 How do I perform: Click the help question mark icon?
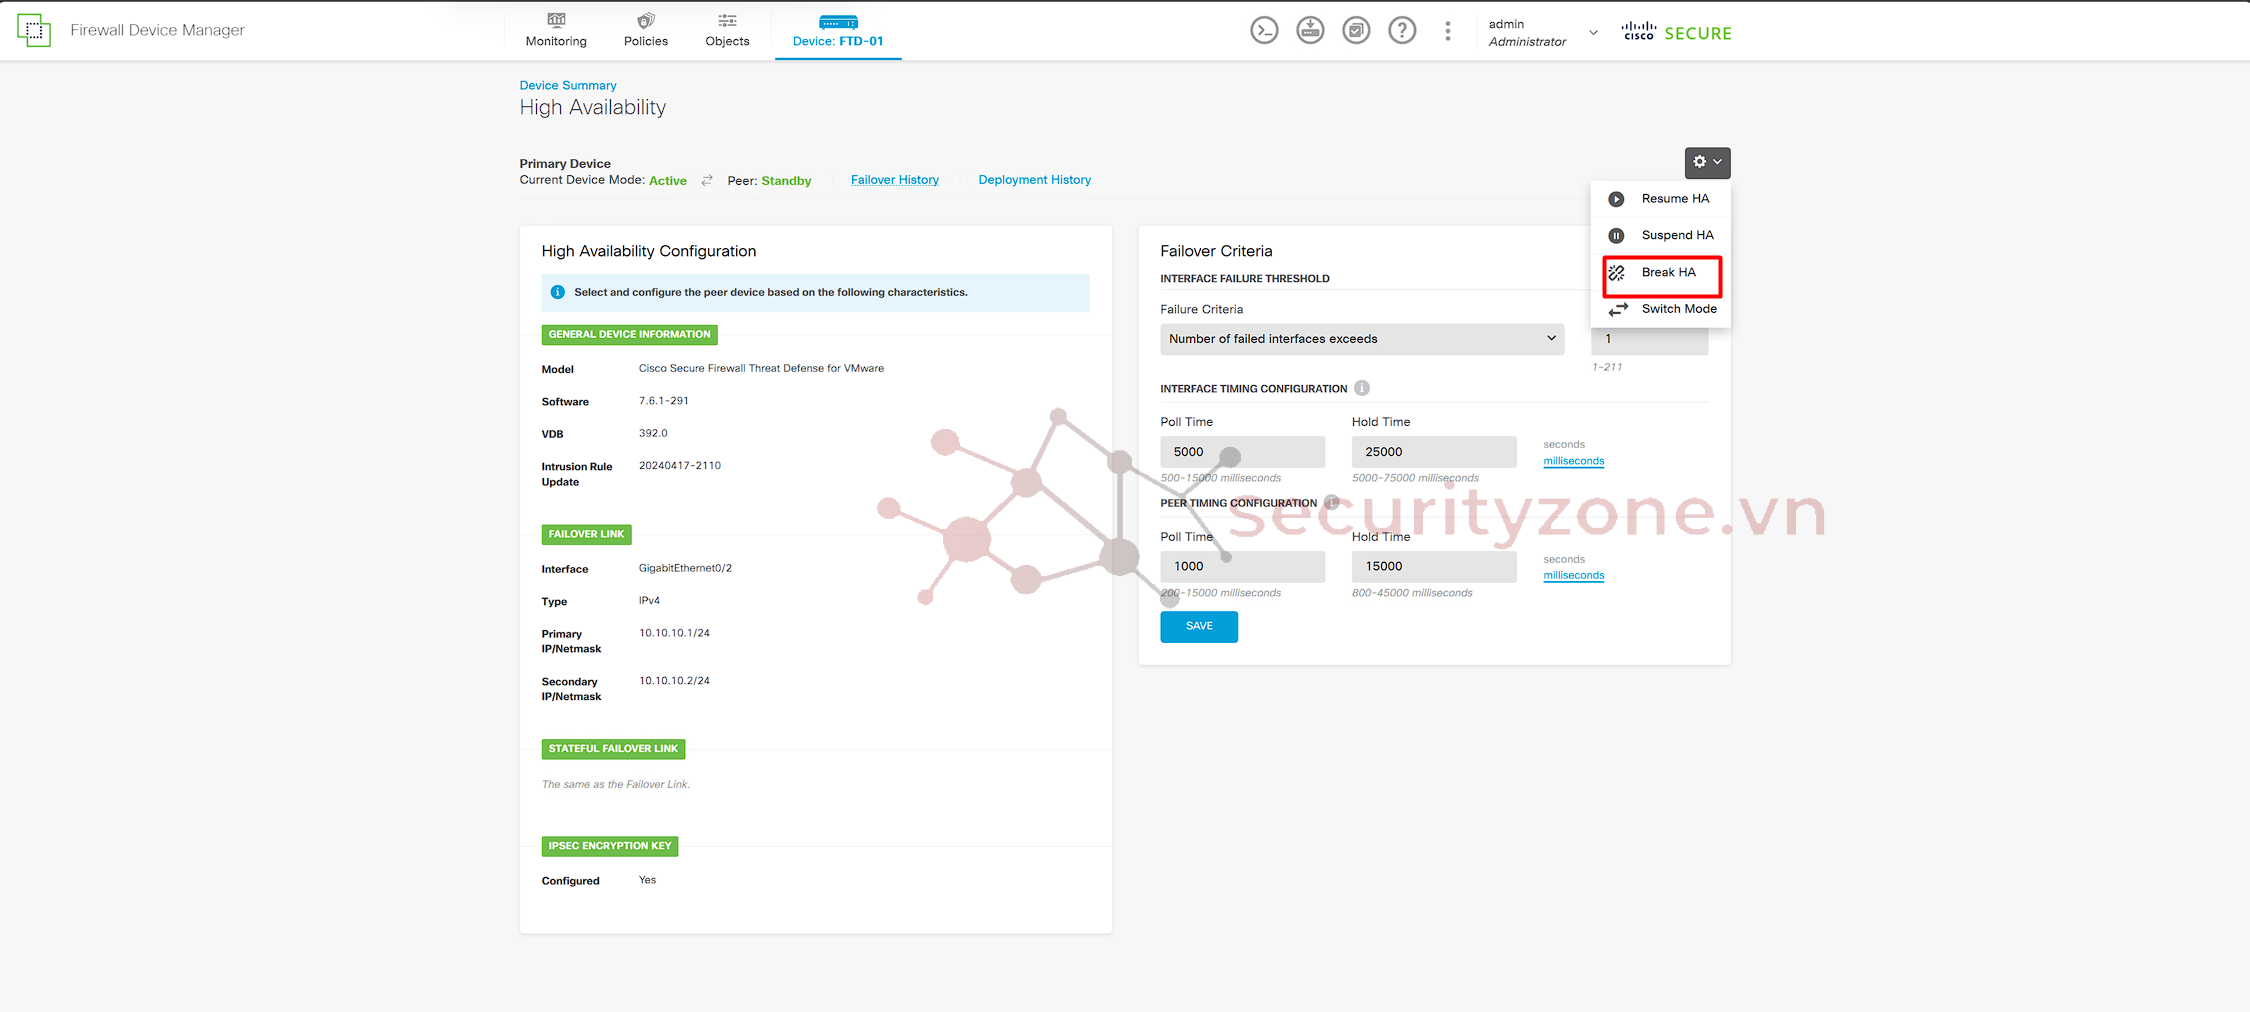point(1402,31)
